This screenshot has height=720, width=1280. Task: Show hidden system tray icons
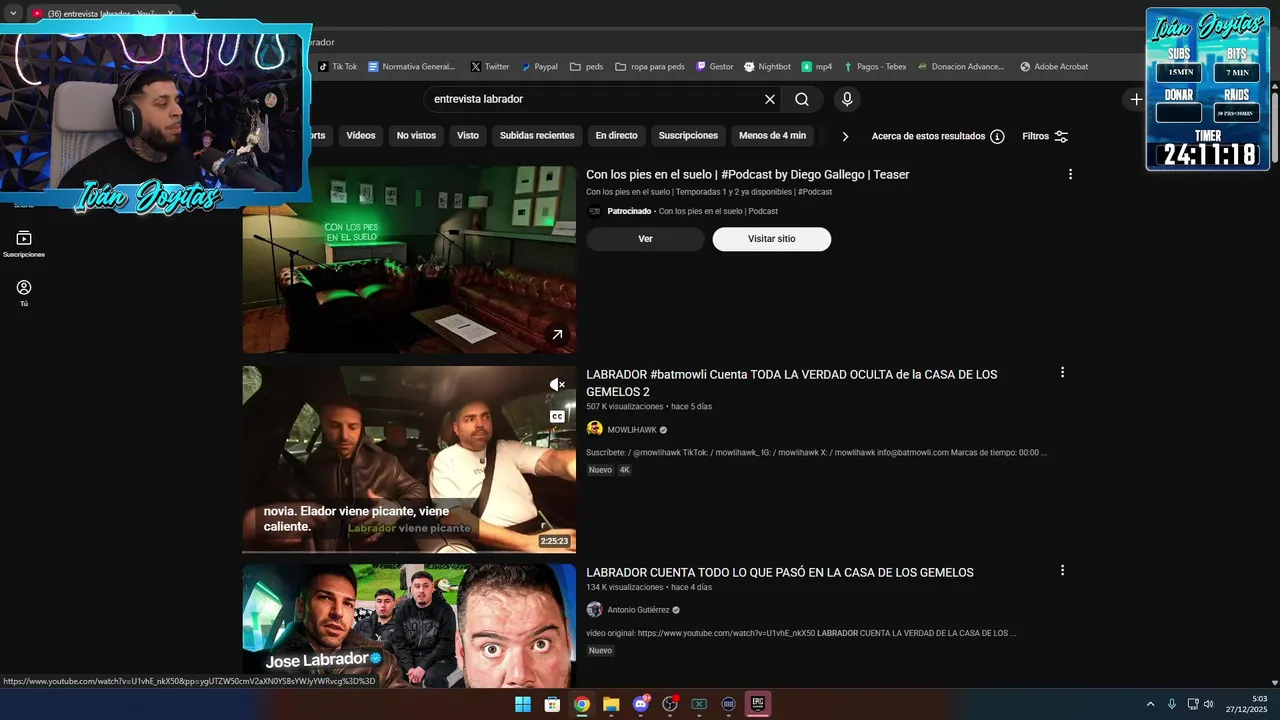point(1150,704)
